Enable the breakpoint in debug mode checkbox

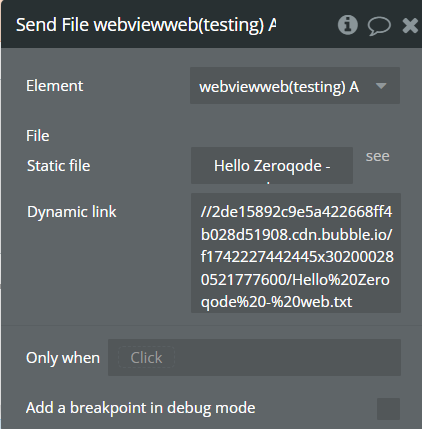388,409
